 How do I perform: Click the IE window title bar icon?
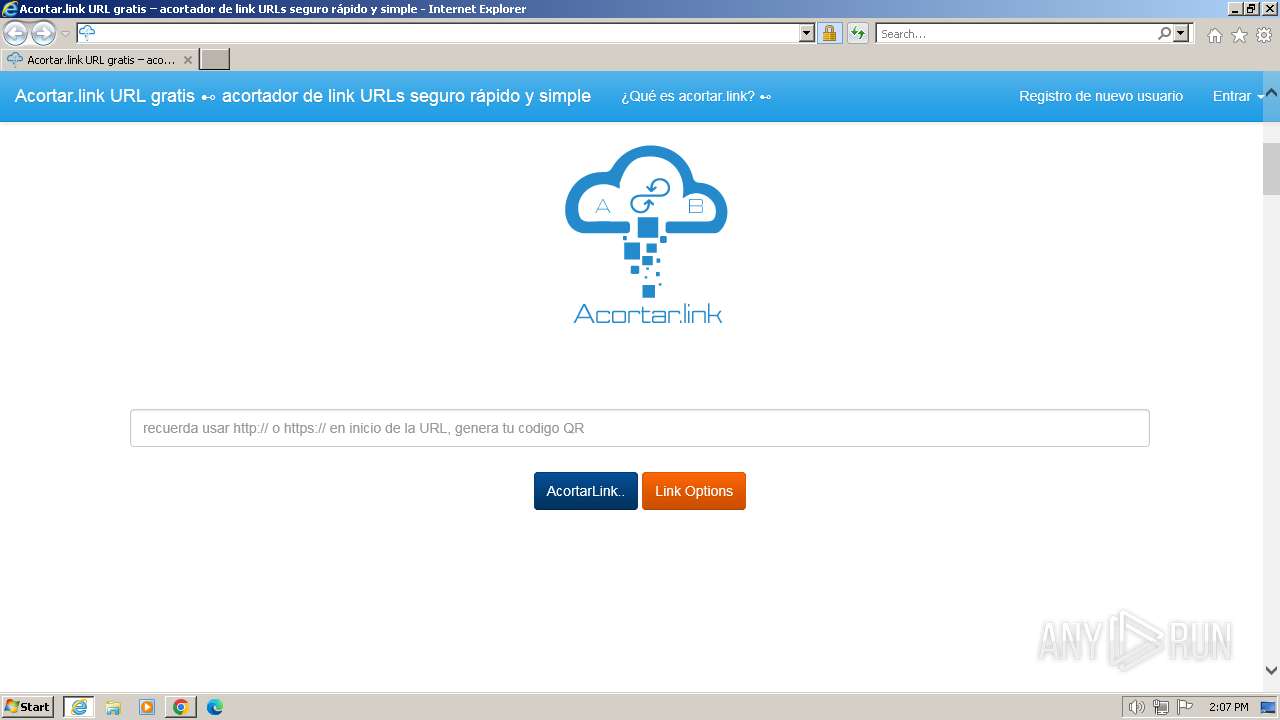coord(9,9)
